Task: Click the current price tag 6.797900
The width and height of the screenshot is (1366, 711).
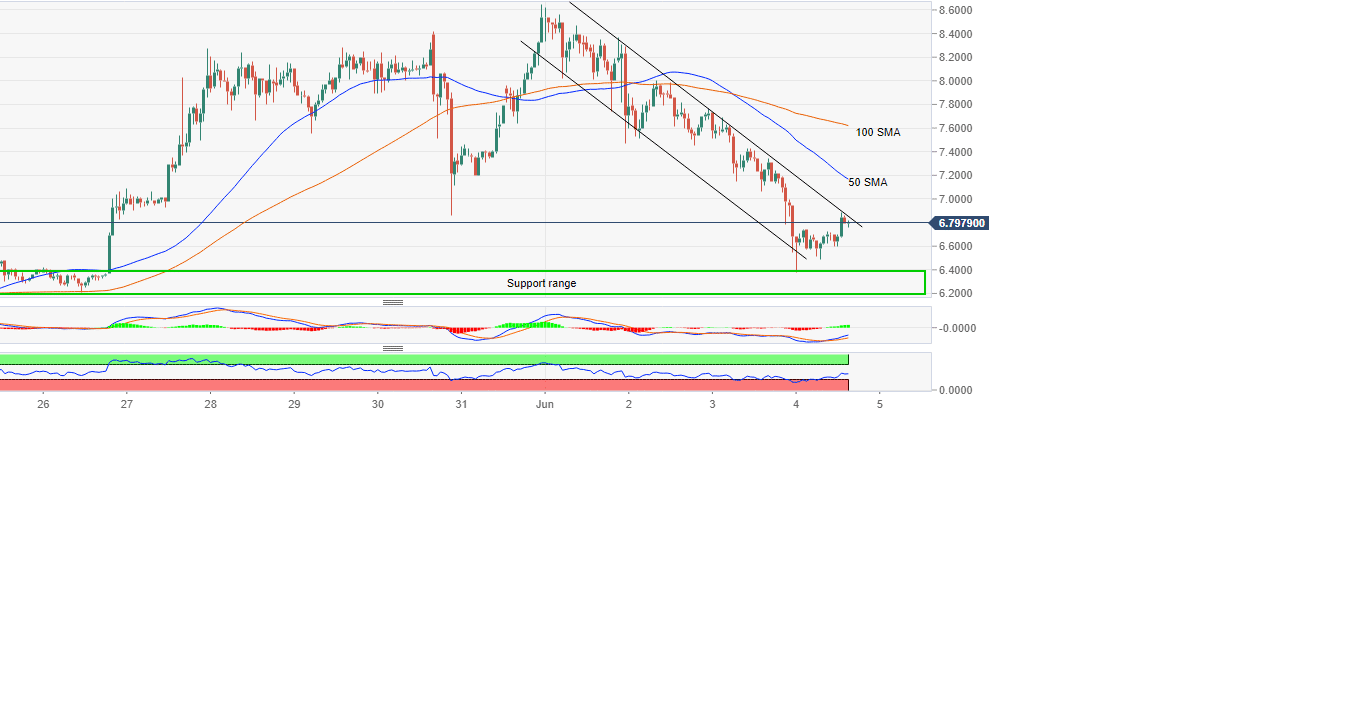Action: pos(960,223)
